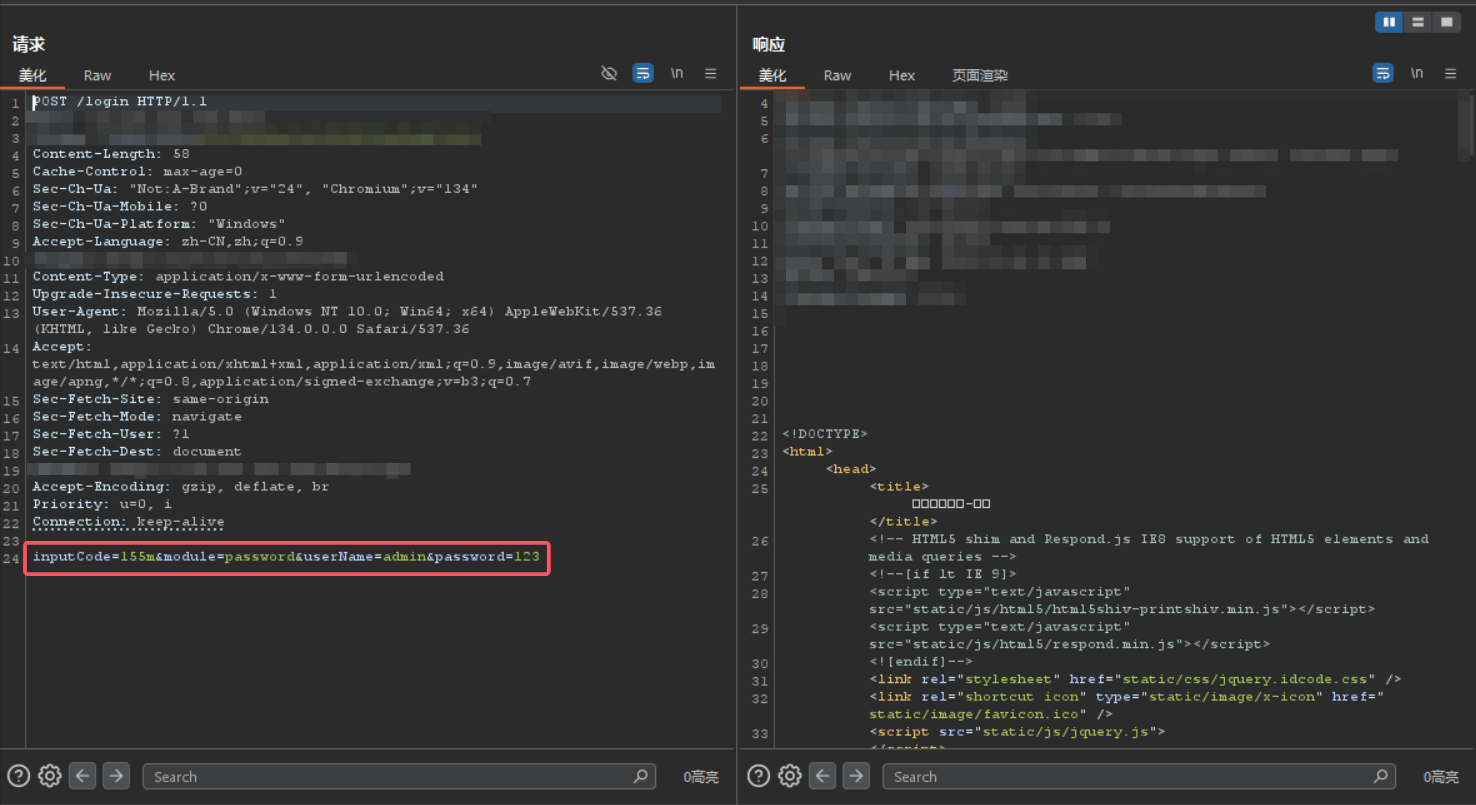1476x805 pixels.
Task: Click the Content-Type header line
Action: (238, 277)
